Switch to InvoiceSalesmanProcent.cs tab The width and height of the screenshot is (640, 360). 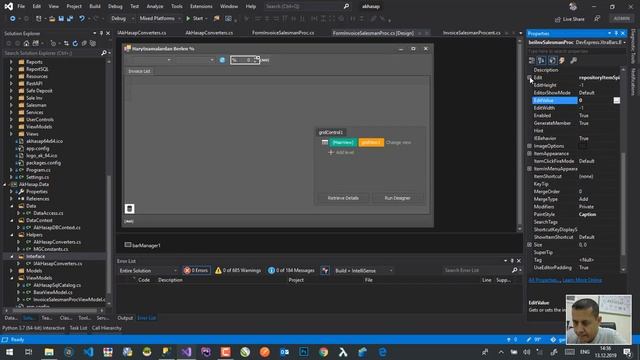click(471, 33)
